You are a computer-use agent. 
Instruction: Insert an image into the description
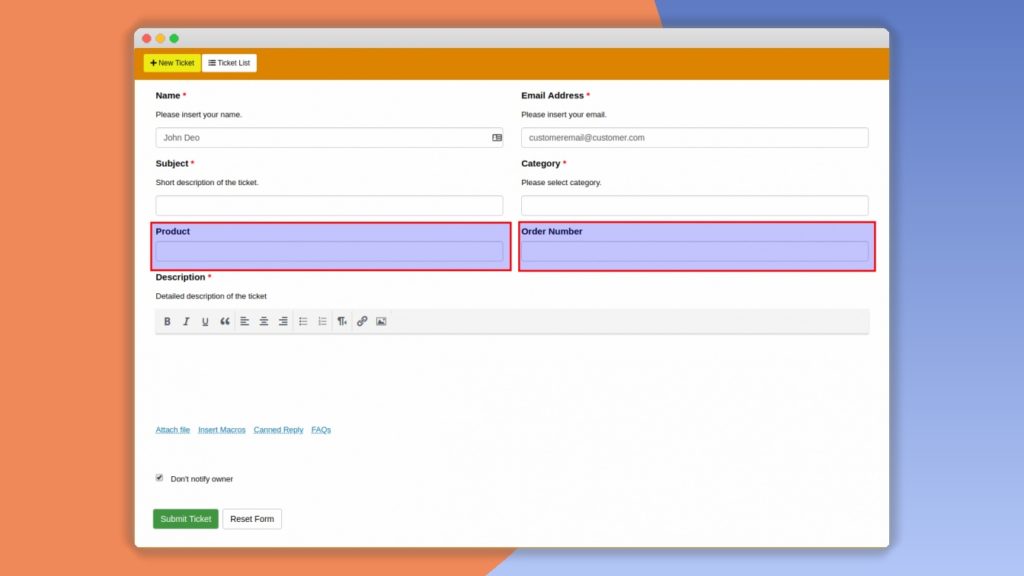click(381, 321)
